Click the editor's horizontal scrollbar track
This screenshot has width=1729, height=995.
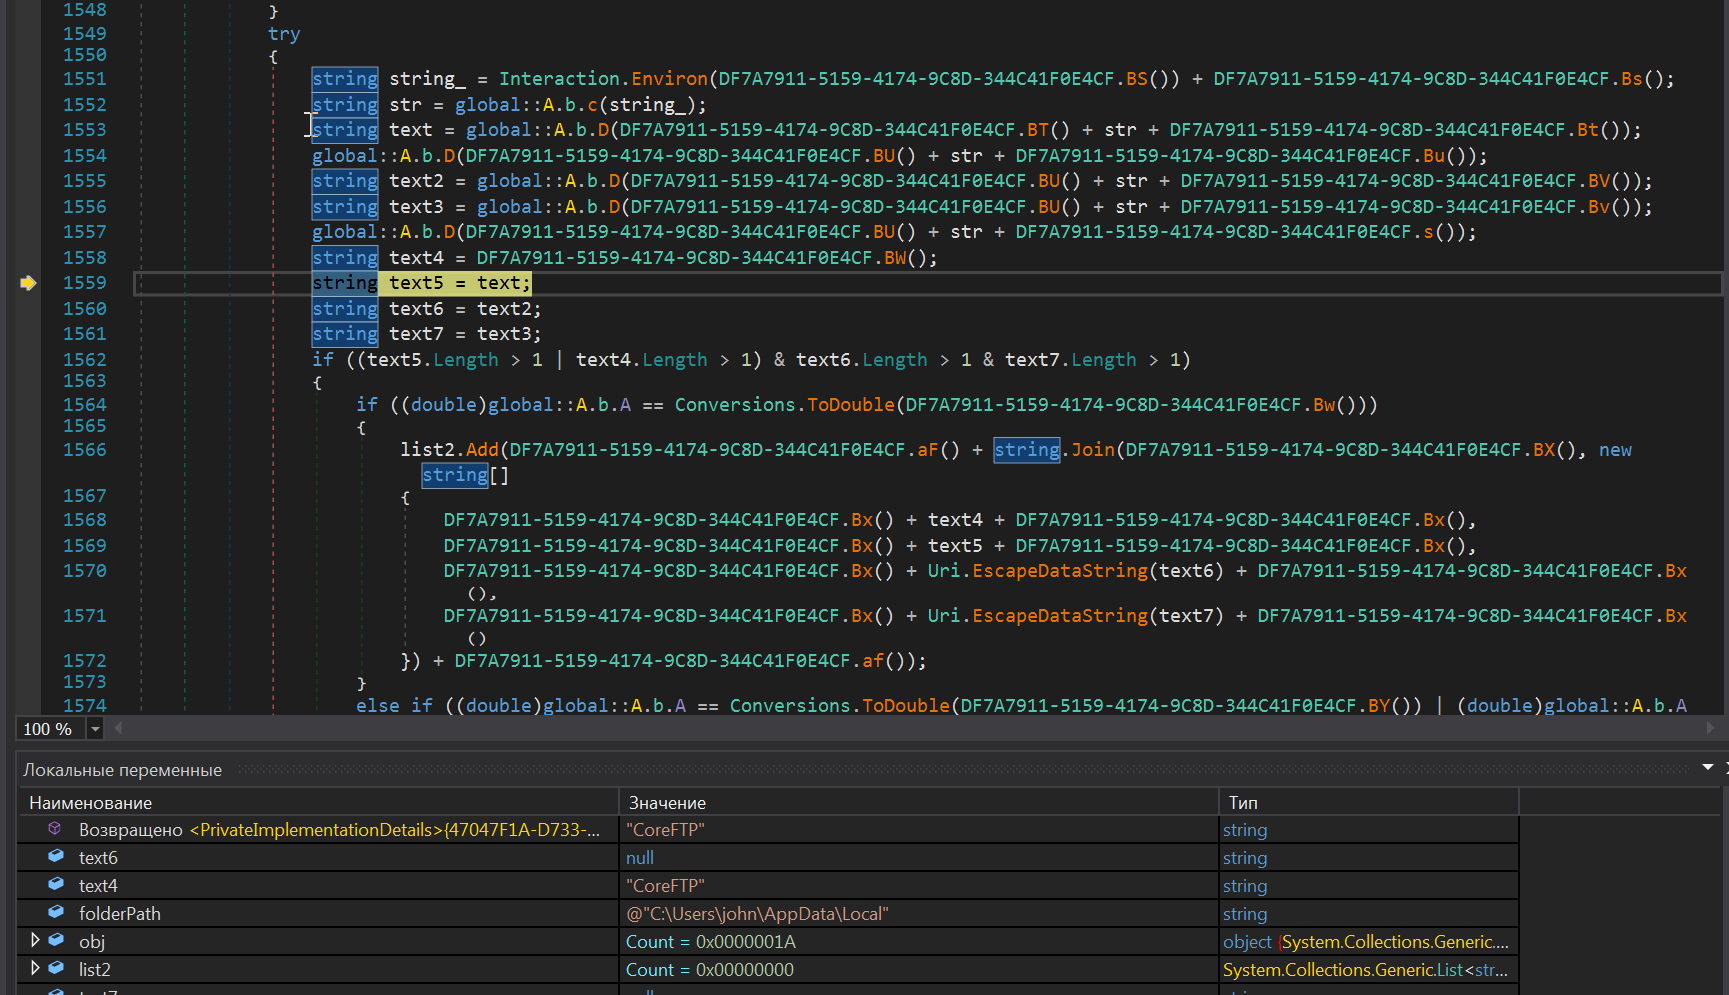pyautogui.click(x=900, y=728)
